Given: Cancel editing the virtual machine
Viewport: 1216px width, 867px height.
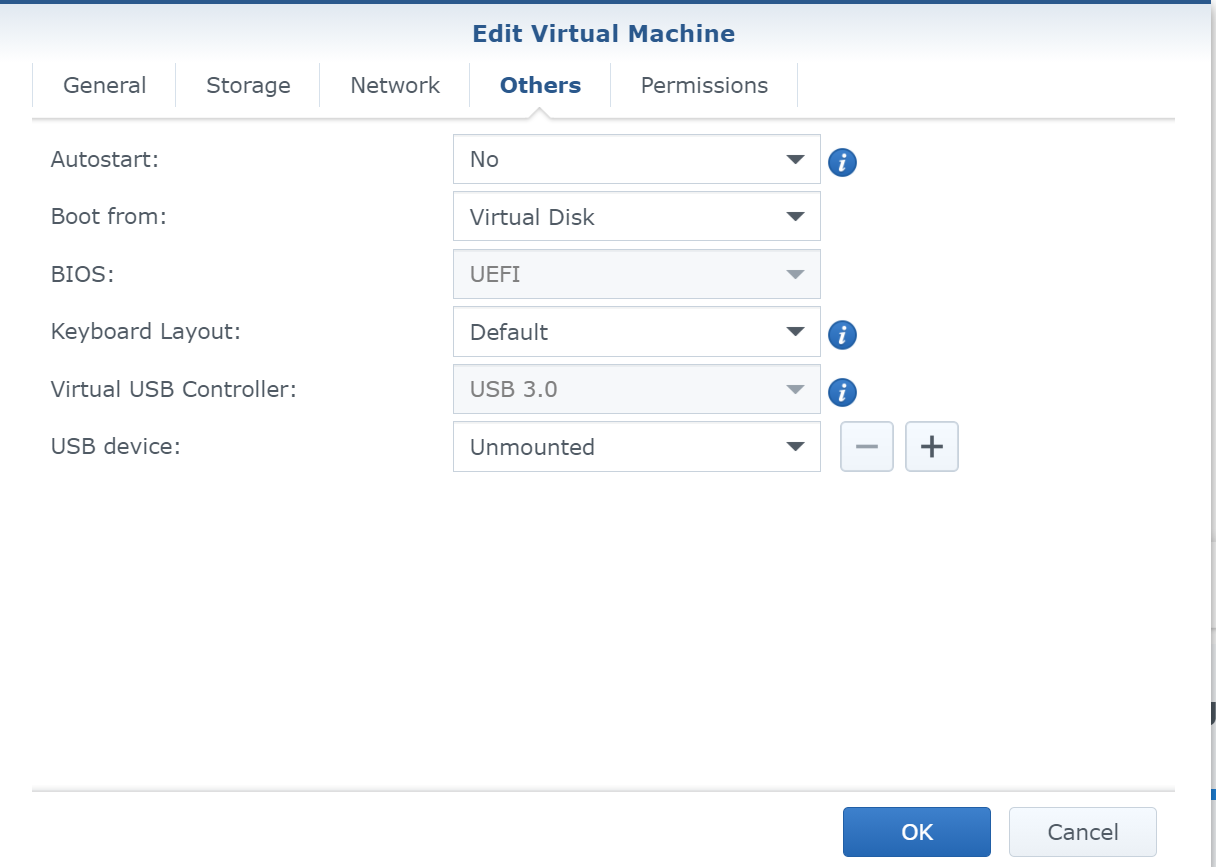Looking at the screenshot, I should click(1082, 831).
